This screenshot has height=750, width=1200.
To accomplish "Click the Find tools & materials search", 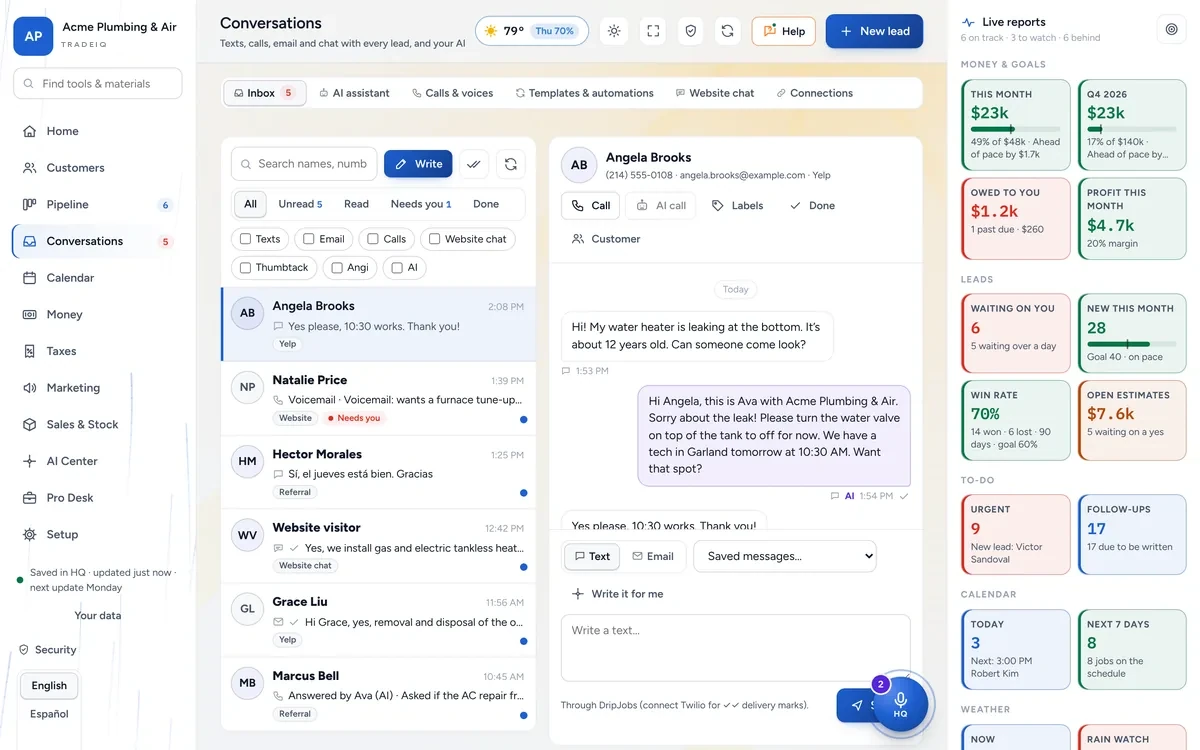I will [x=98, y=84].
